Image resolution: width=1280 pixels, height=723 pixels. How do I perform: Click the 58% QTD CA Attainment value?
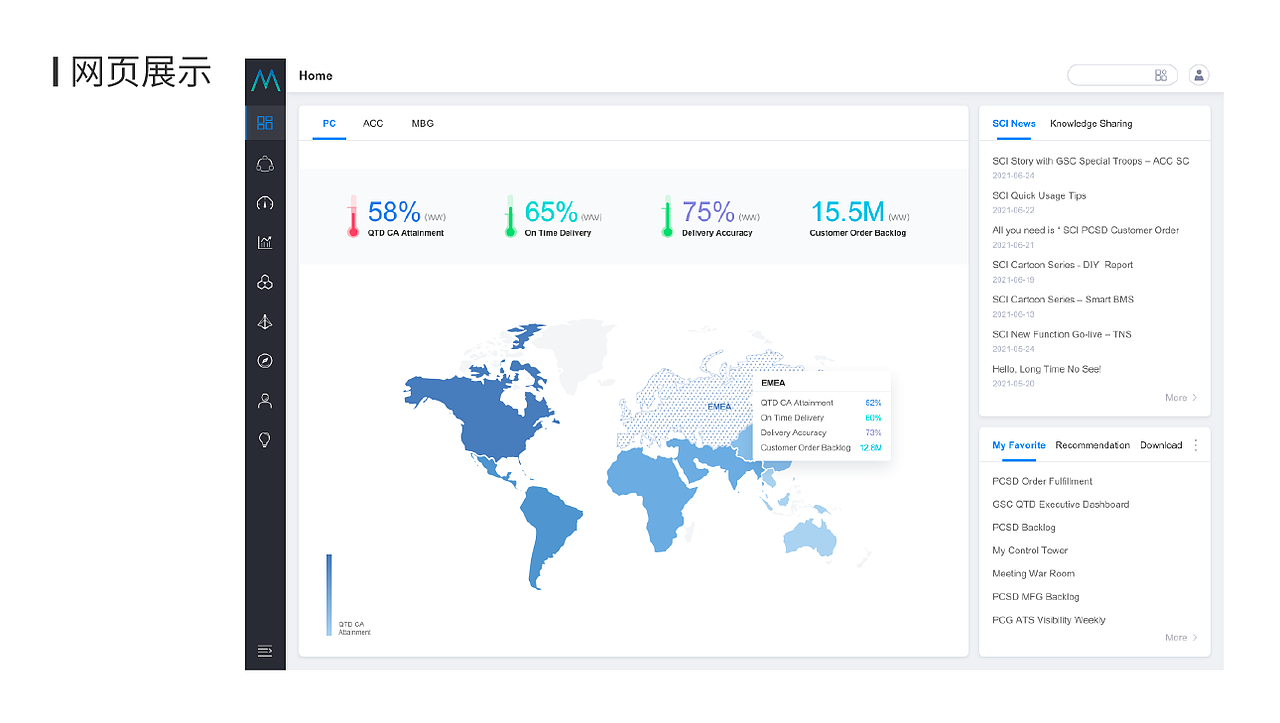[x=394, y=212]
